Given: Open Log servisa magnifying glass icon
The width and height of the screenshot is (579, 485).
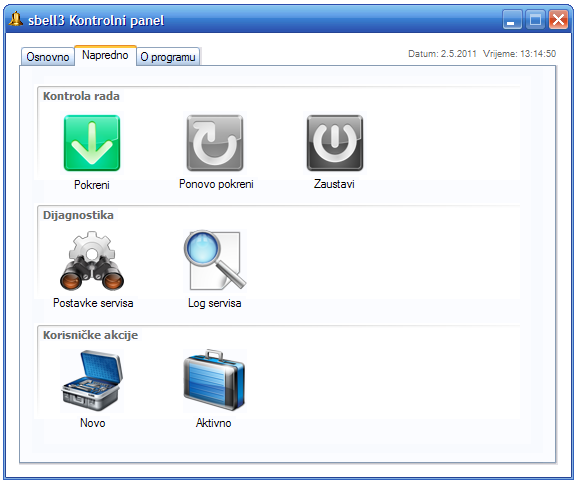Looking at the screenshot, I should [x=215, y=260].
